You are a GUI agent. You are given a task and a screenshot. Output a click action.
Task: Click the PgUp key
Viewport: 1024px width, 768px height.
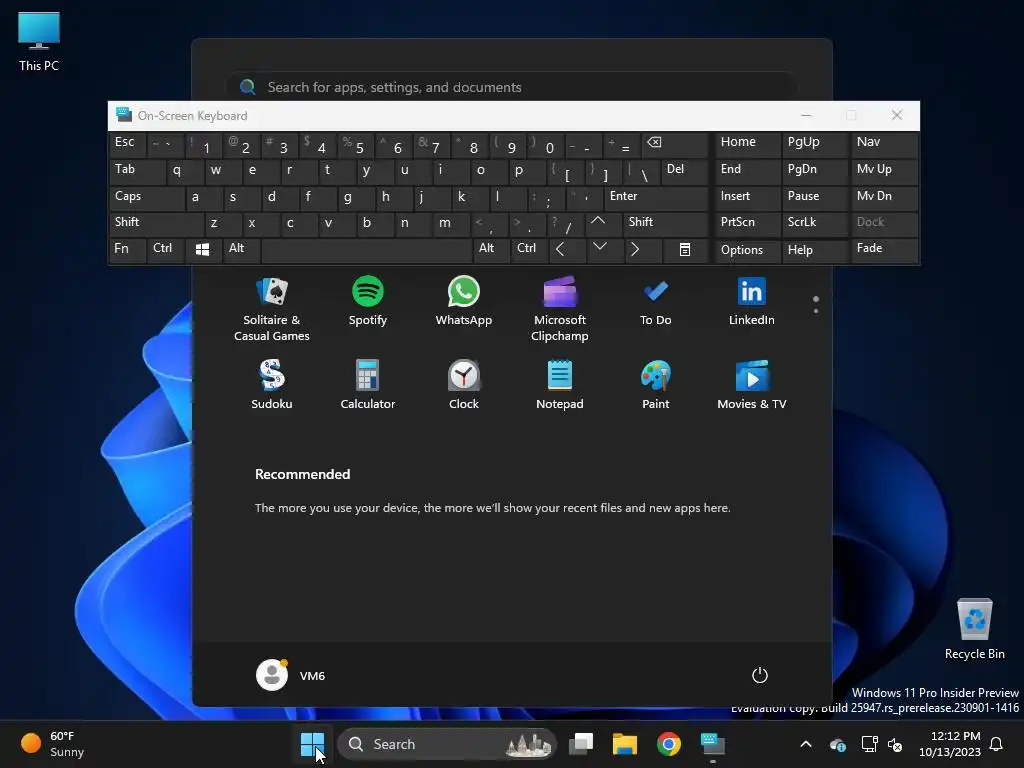point(814,145)
